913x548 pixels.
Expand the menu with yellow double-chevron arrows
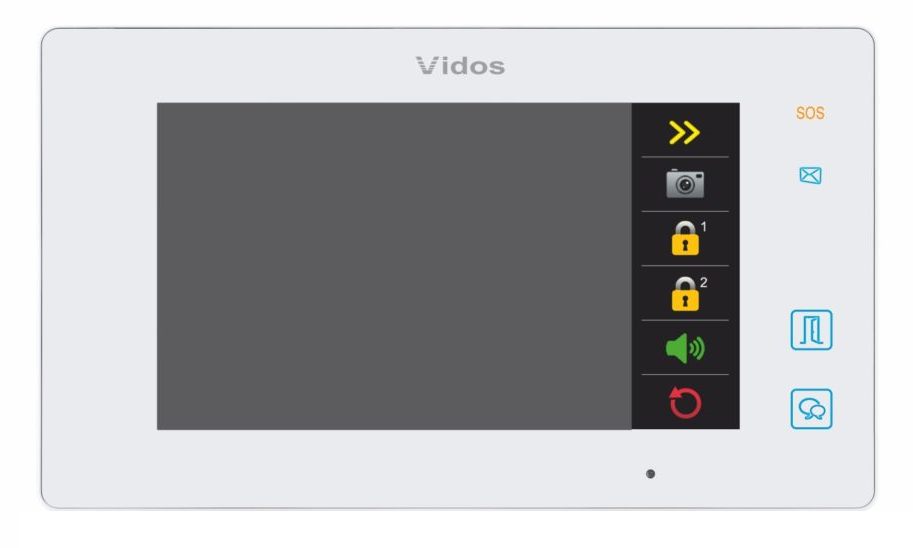(x=684, y=133)
